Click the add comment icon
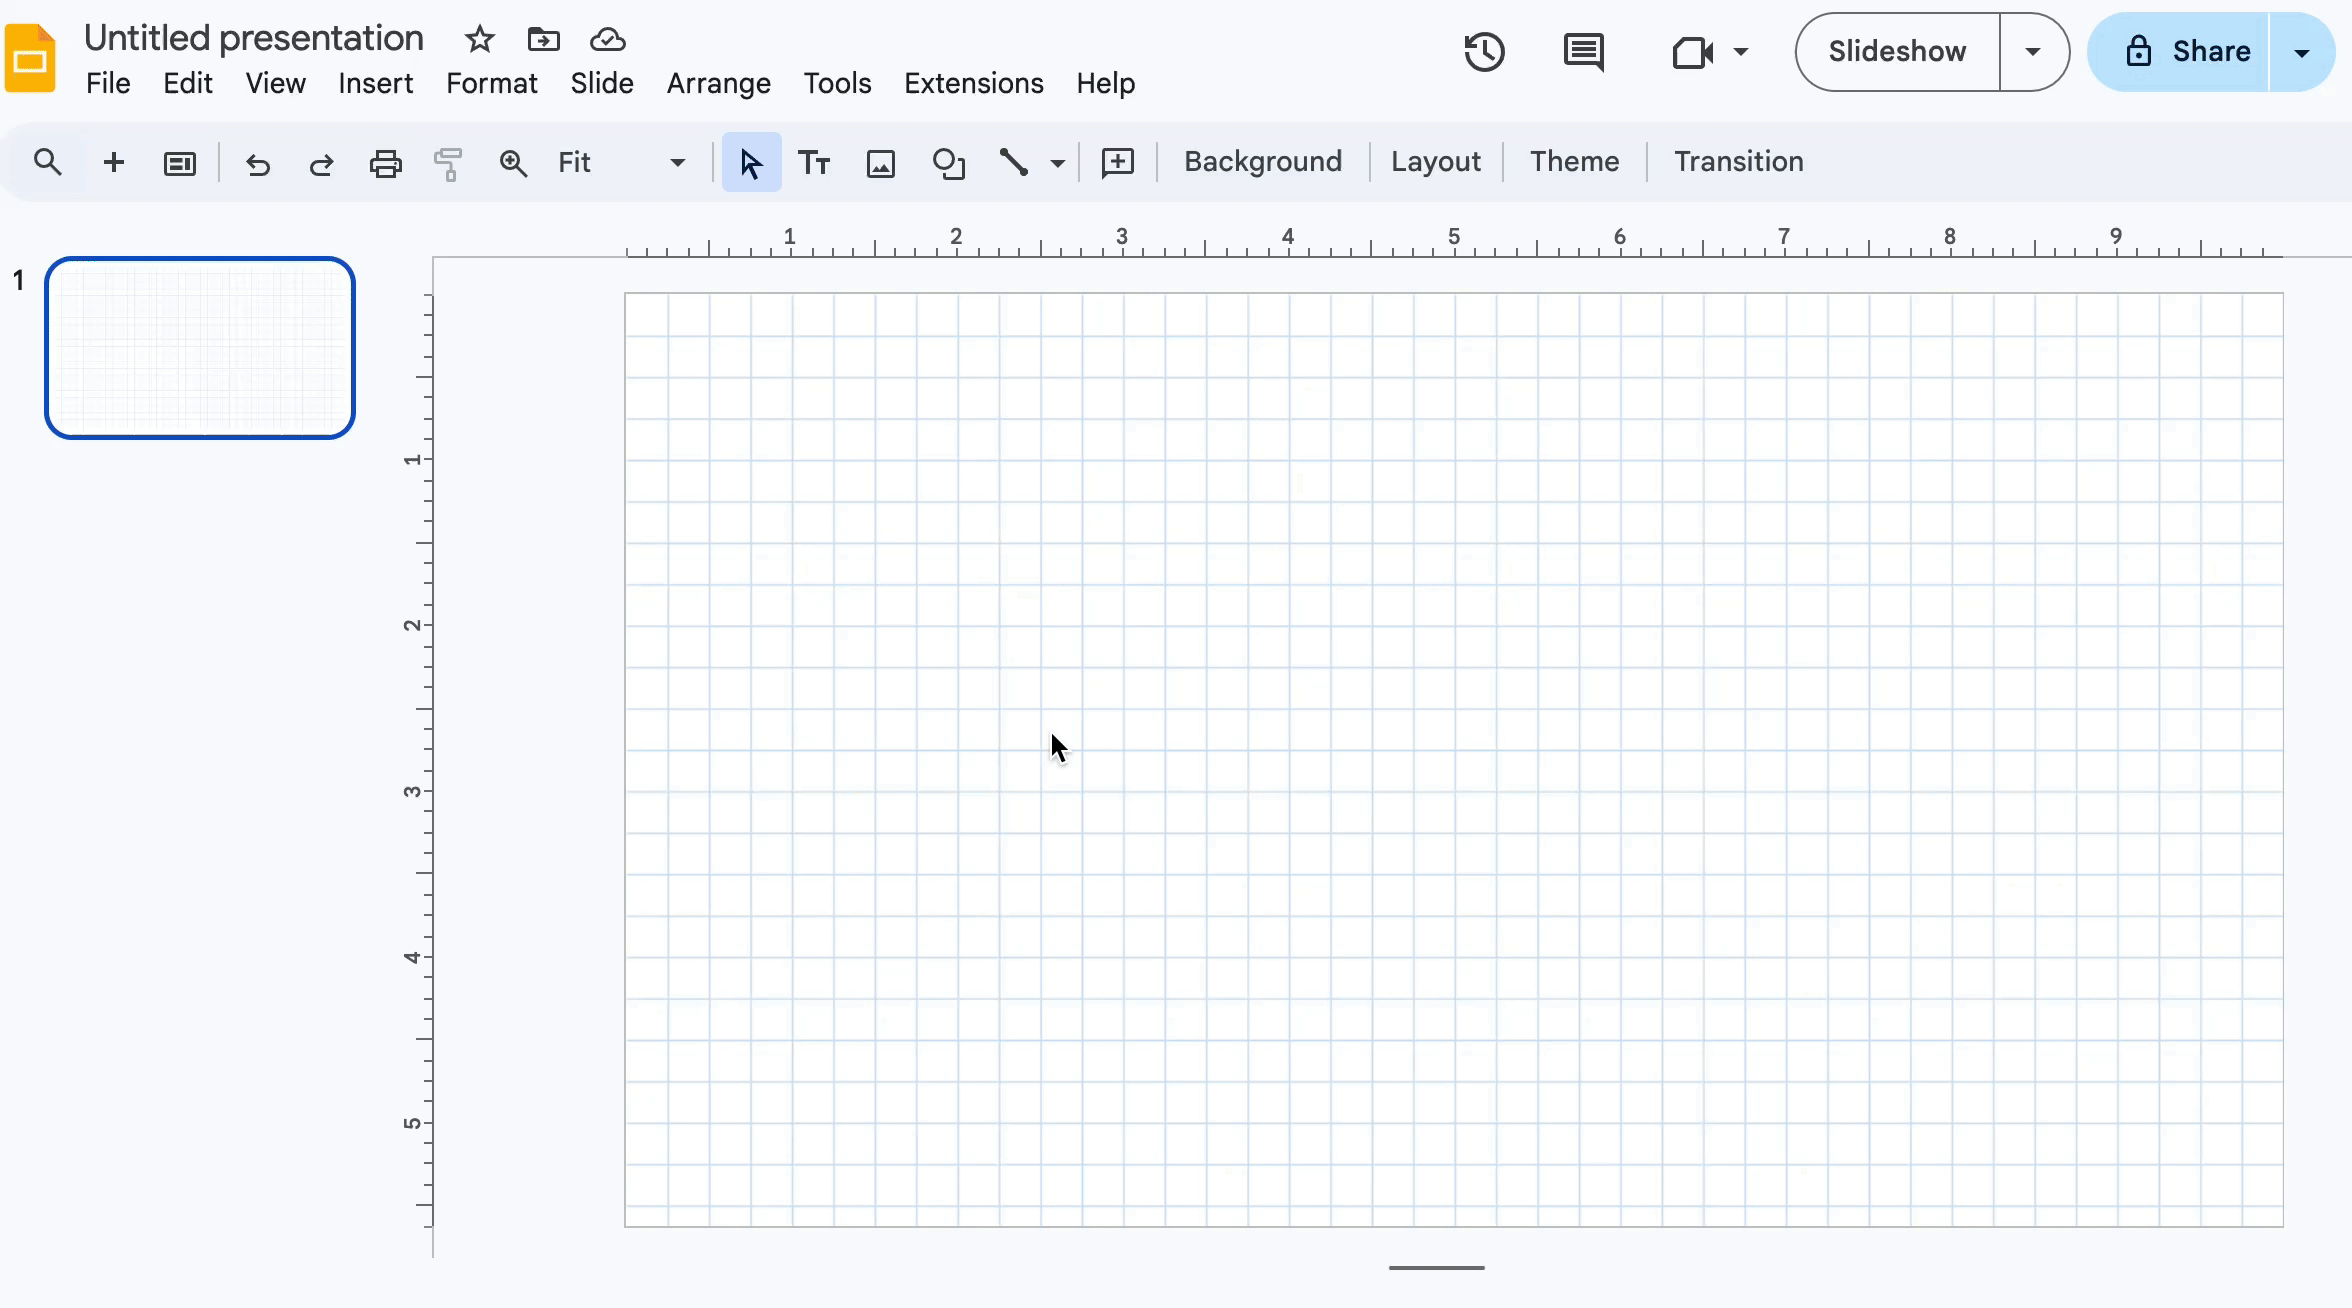 pos(1117,162)
